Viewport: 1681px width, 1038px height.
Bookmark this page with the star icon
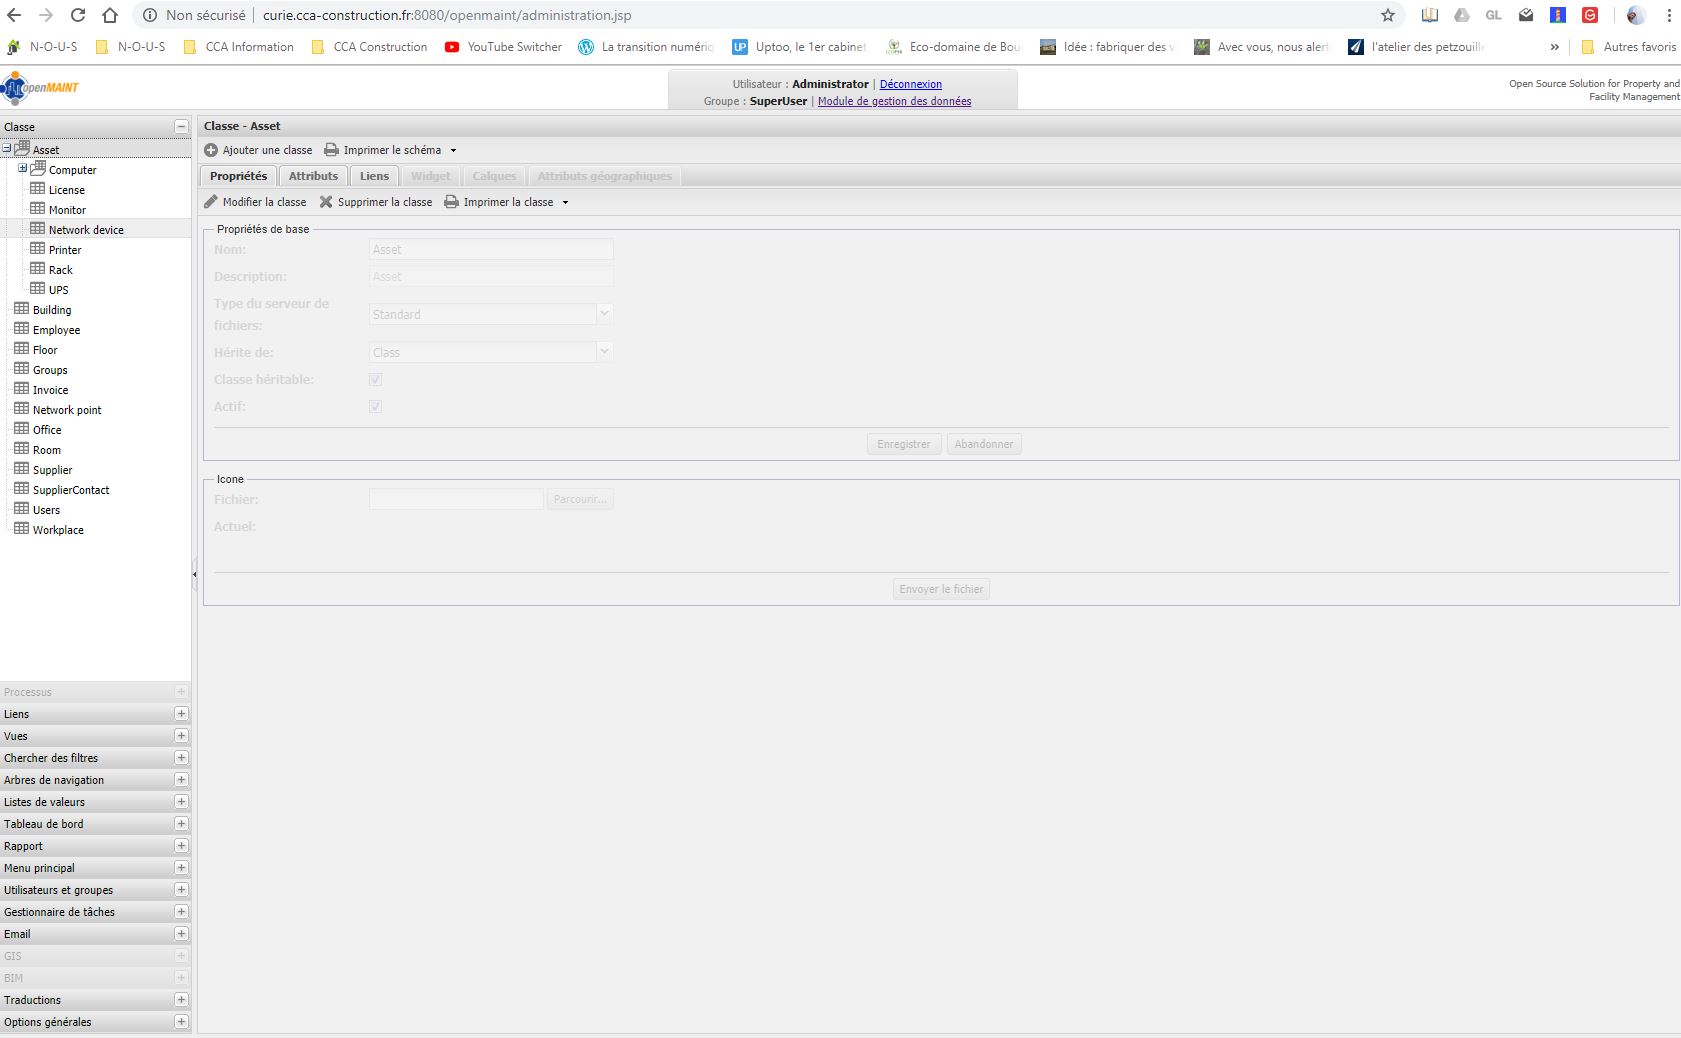1387,15
